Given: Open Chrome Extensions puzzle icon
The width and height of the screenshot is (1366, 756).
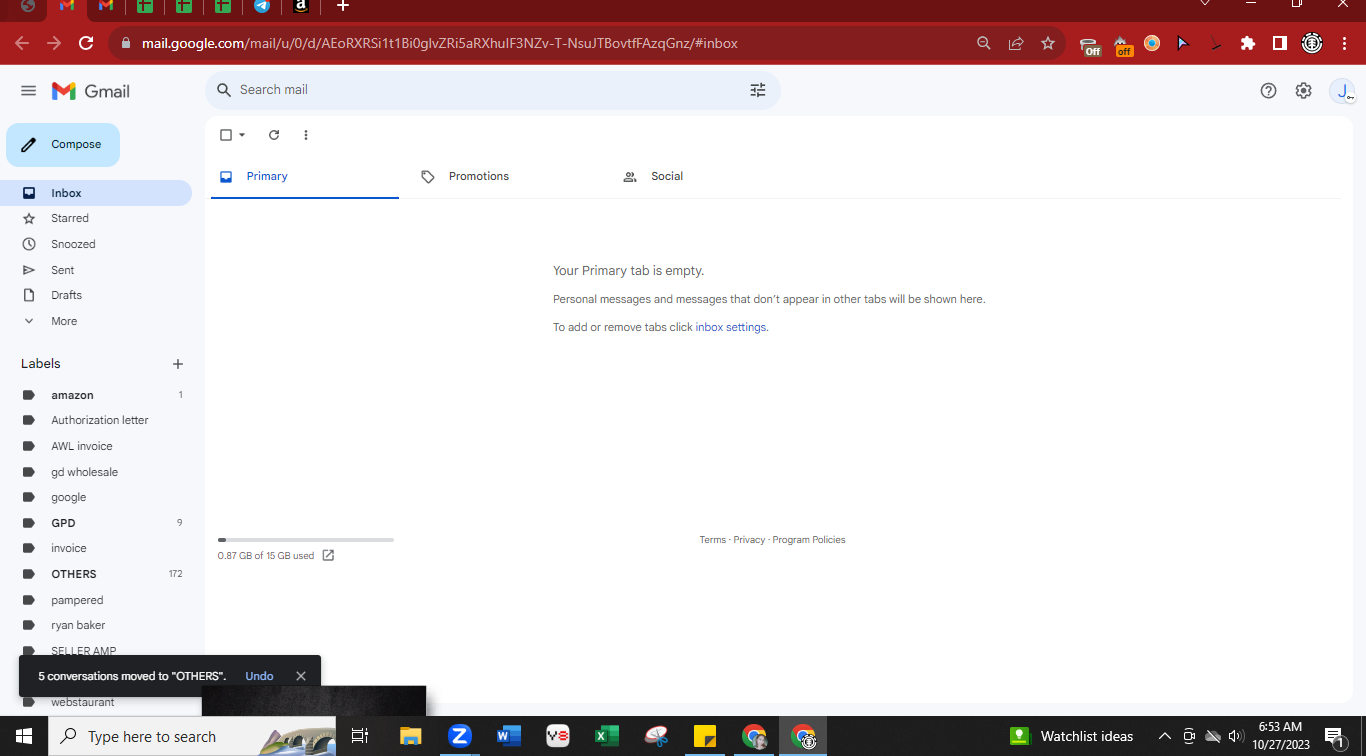Looking at the screenshot, I should 1247,43.
